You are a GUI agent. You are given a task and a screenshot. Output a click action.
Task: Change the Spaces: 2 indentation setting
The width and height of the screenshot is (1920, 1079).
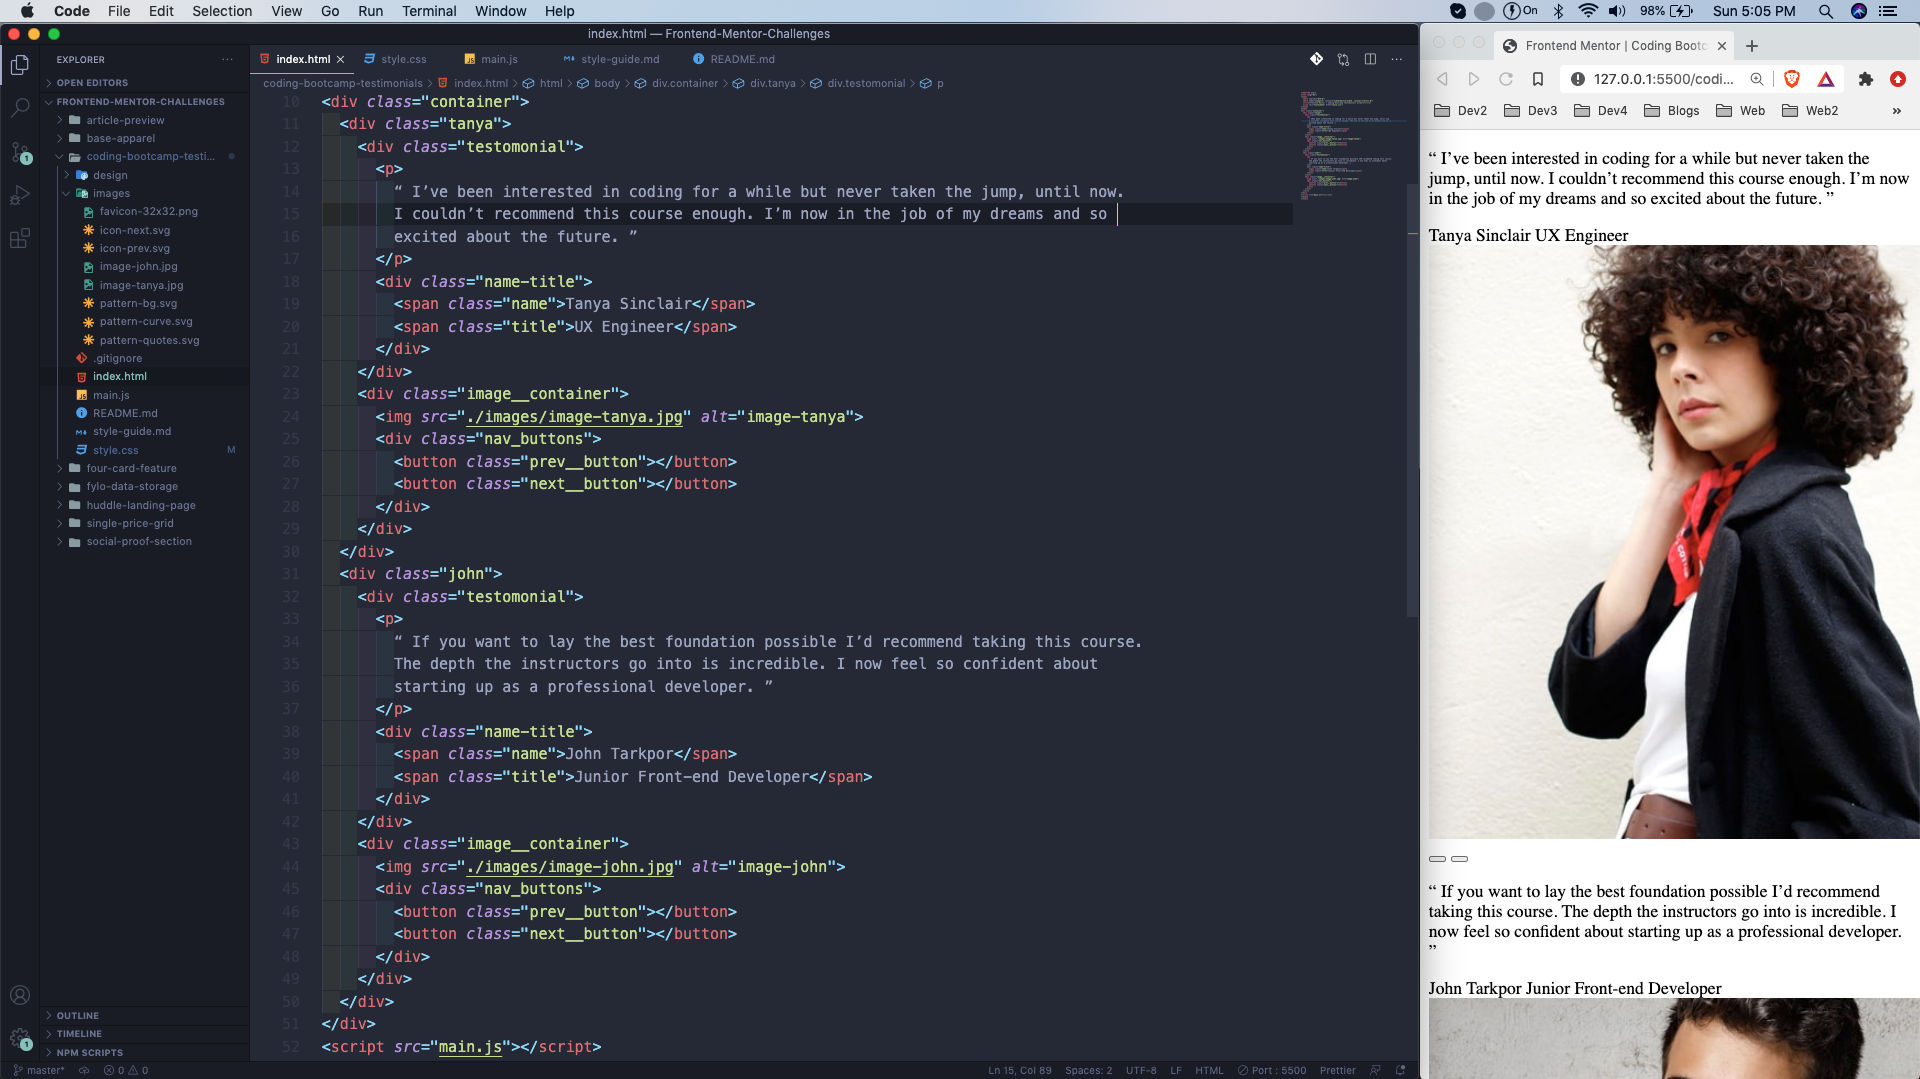coord(1088,1070)
